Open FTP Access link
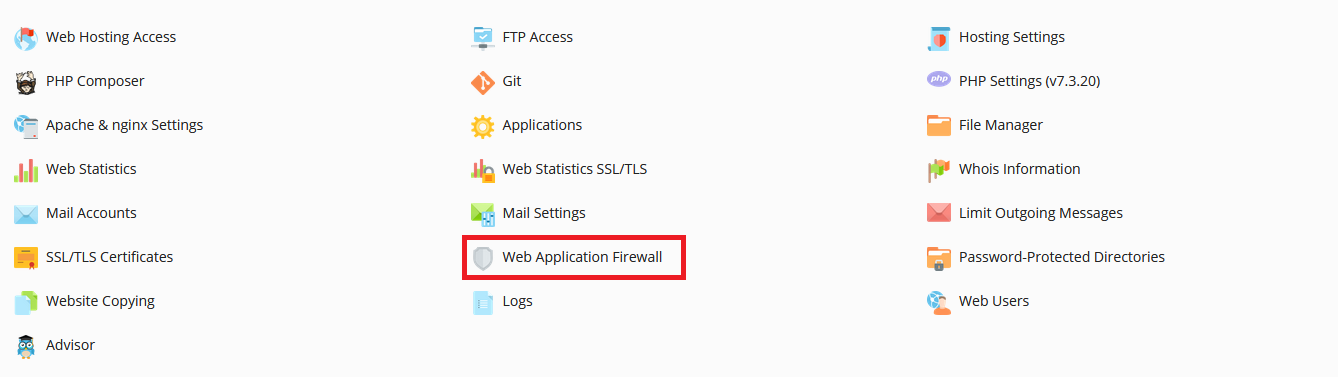 538,37
